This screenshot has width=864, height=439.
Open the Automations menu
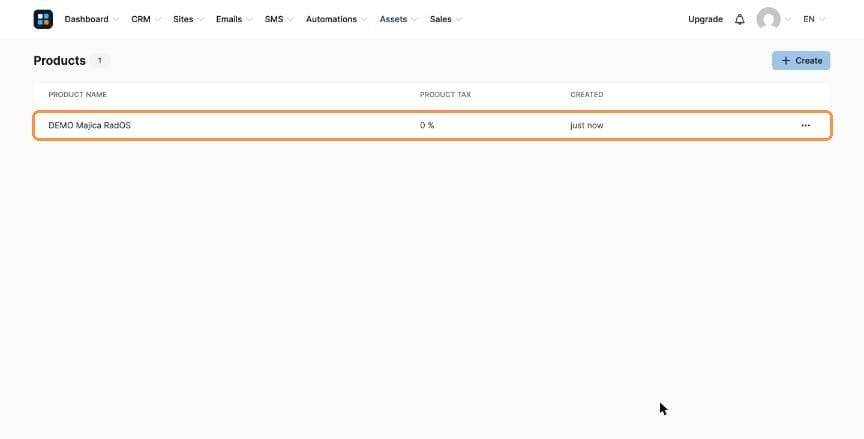tap(336, 19)
